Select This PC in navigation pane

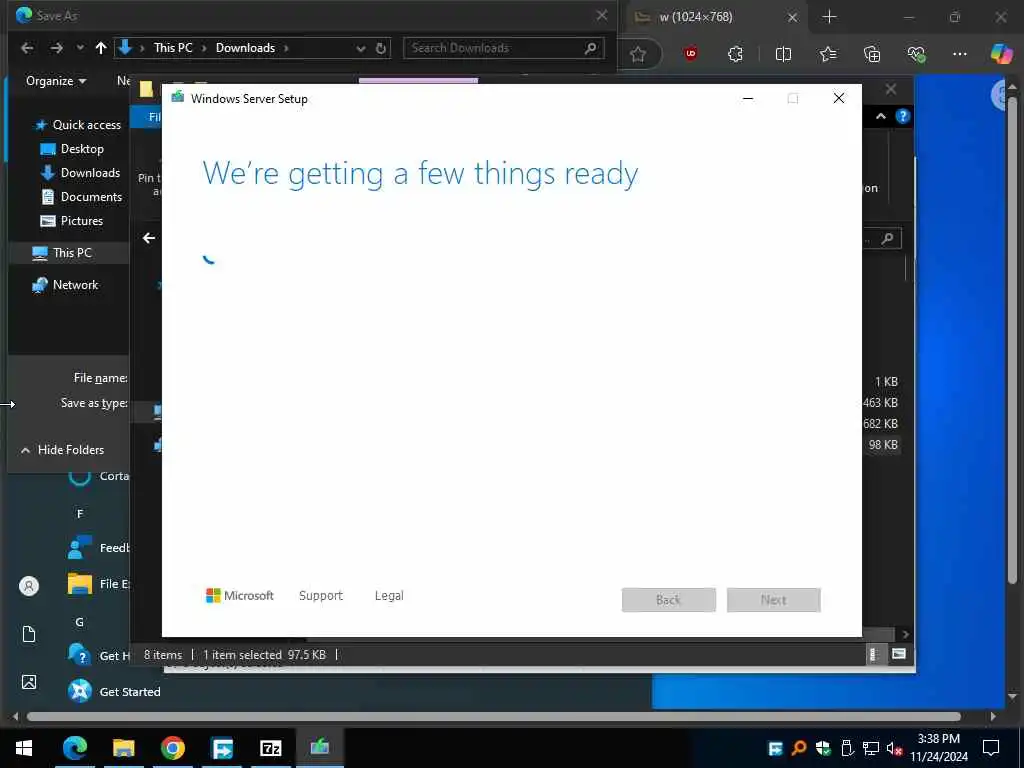tap(62, 253)
